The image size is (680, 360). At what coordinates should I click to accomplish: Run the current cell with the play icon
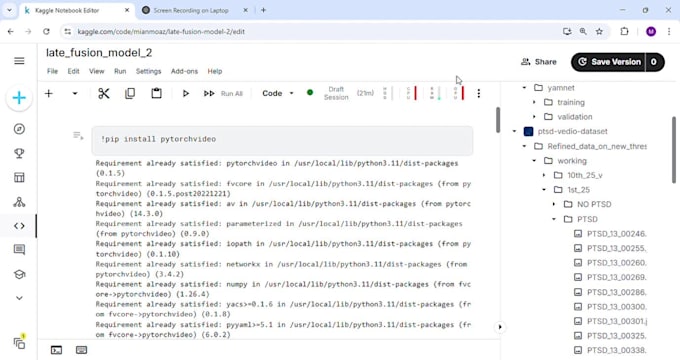click(x=186, y=93)
